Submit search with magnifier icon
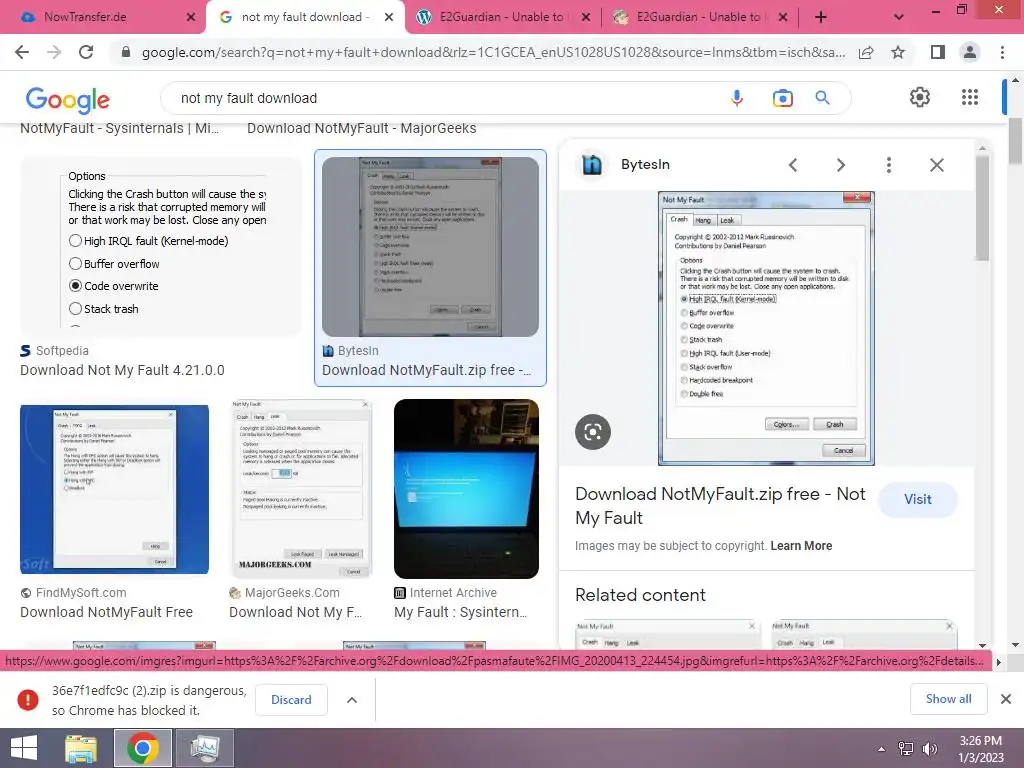Screen dimensions: 1024x768 point(822,98)
